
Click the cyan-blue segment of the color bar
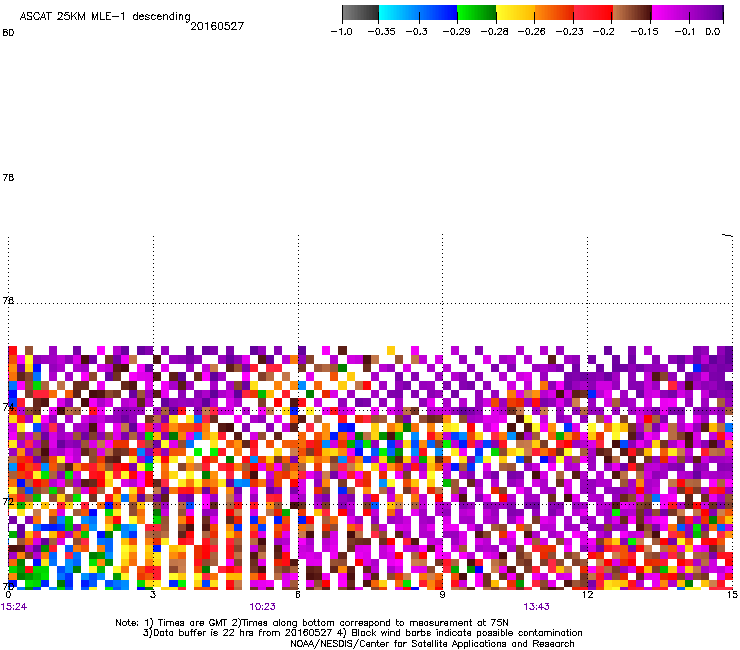[x=418, y=13]
